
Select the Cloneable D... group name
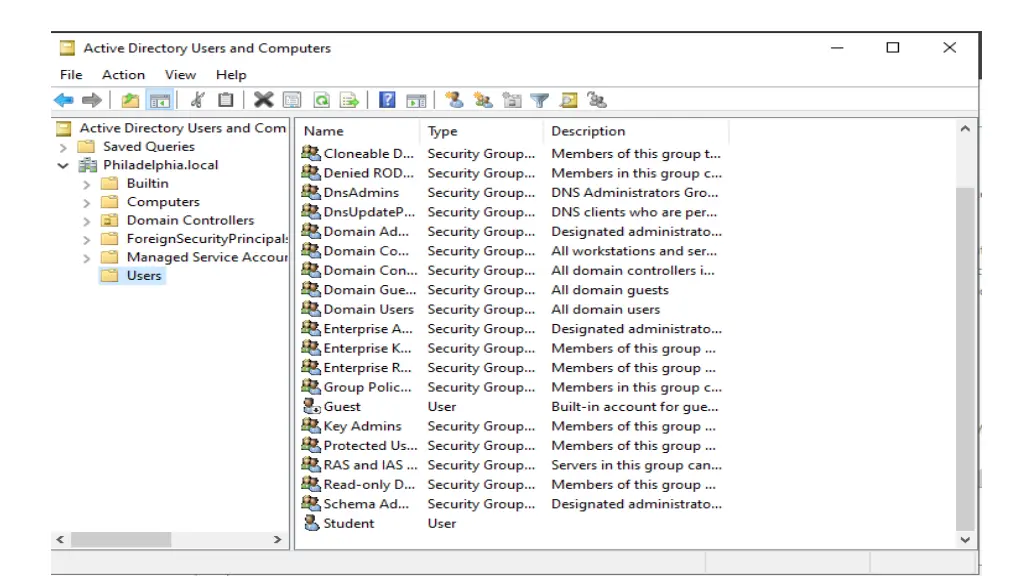tap(368, 153)
